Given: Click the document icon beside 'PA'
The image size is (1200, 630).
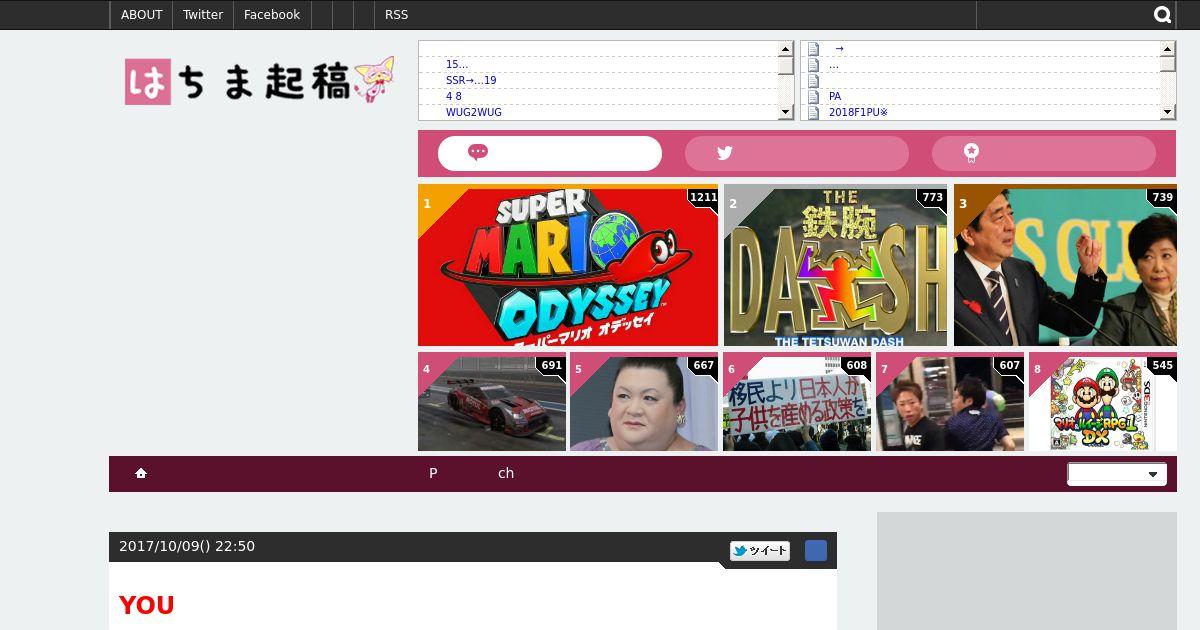Looking at the screenshot, I should coord(813,96).
